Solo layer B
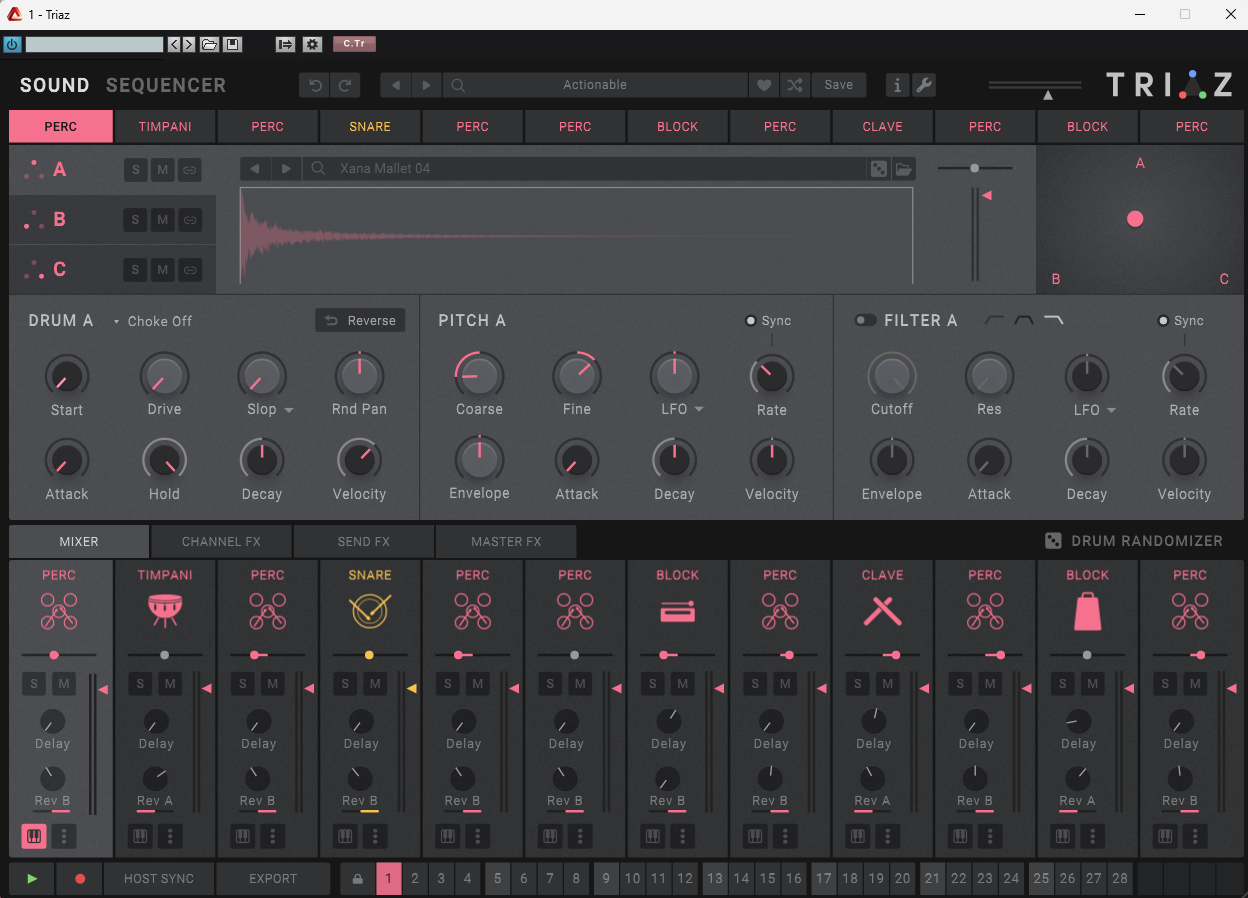This screenshot has height=898, width=1248. click(136, 220)
